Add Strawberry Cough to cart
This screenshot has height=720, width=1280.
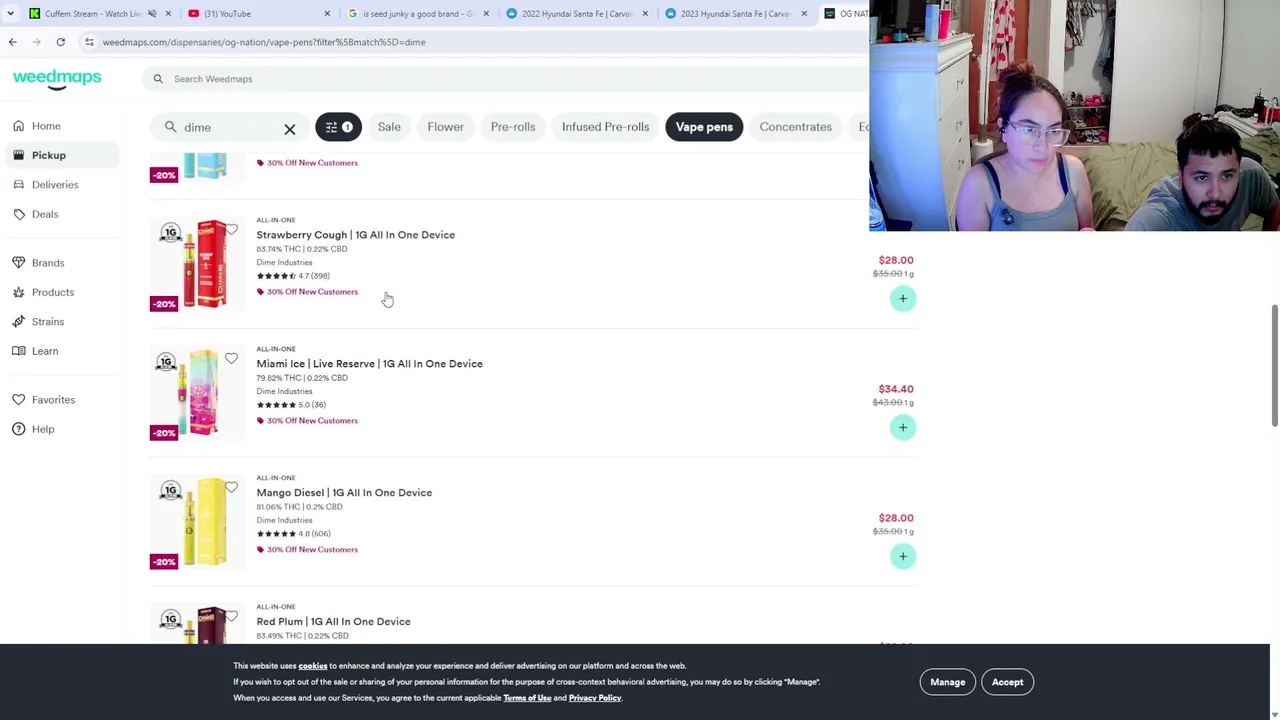[903, 298]
